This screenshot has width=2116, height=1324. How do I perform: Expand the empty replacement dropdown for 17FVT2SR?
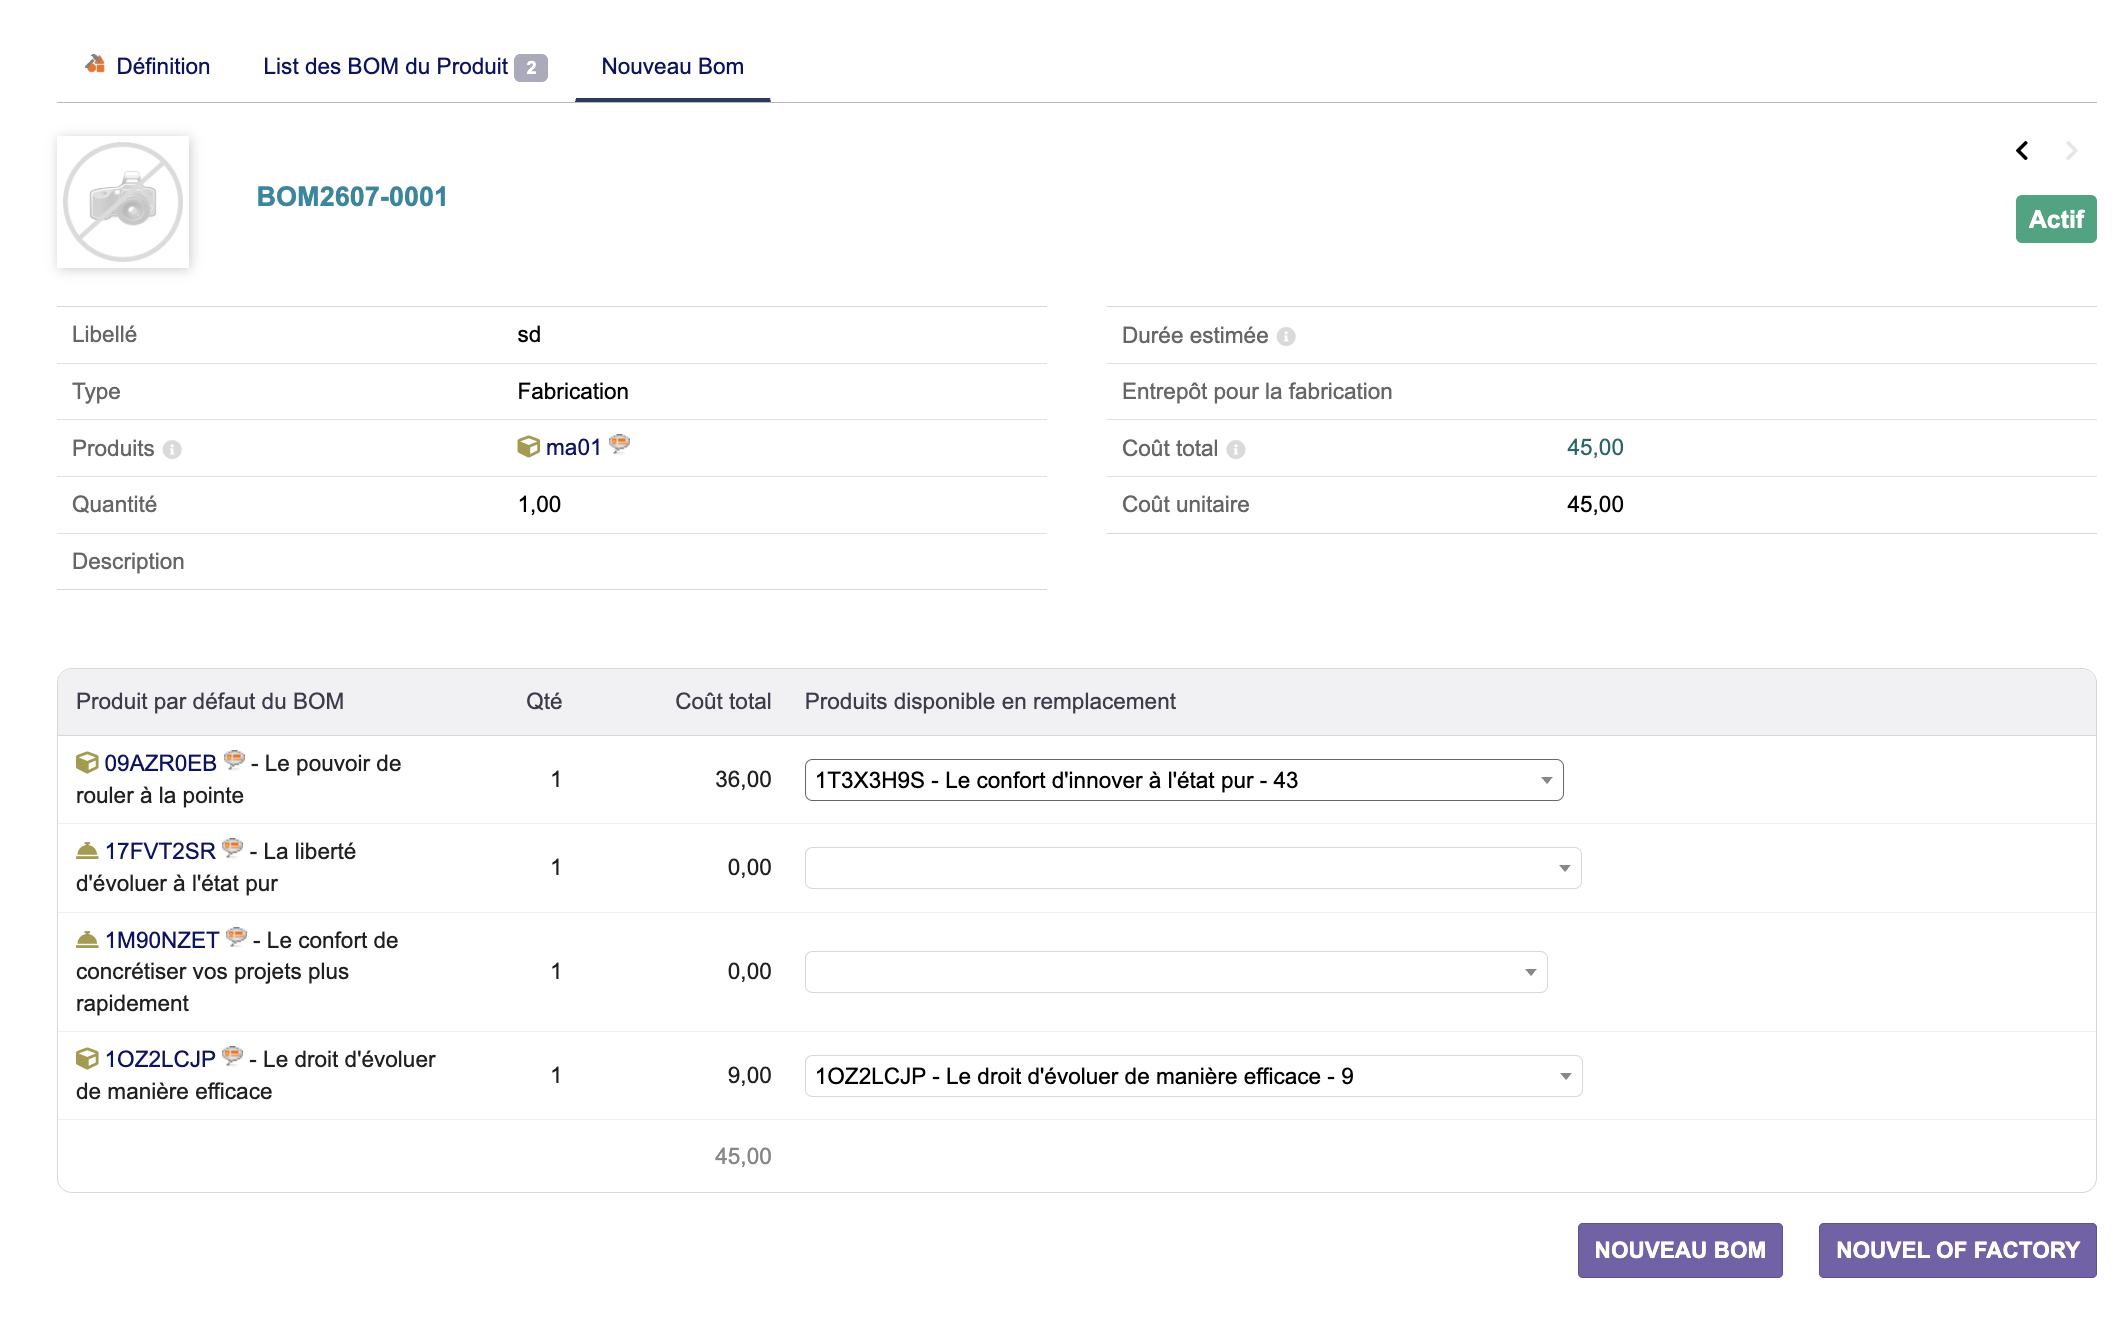(1193, 868)
